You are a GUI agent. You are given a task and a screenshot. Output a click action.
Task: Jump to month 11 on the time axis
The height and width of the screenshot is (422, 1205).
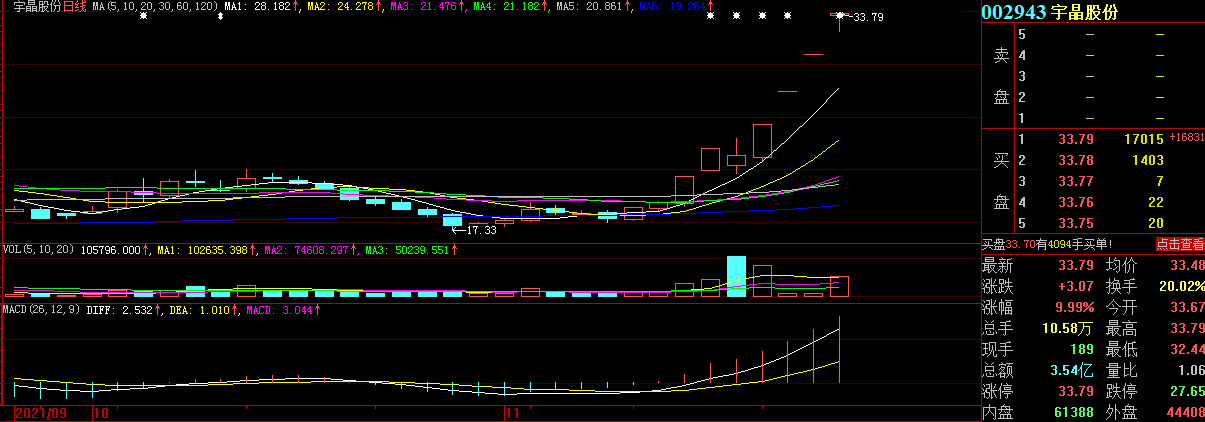(x=512, y=412)
